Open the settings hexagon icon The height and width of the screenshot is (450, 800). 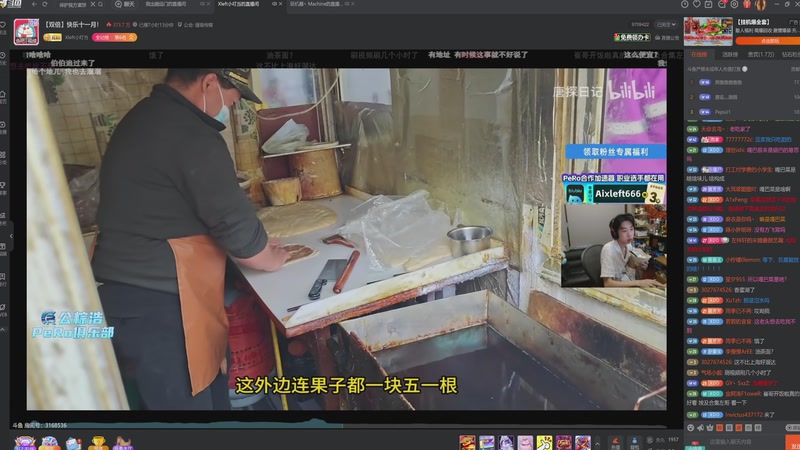point(734,4)
